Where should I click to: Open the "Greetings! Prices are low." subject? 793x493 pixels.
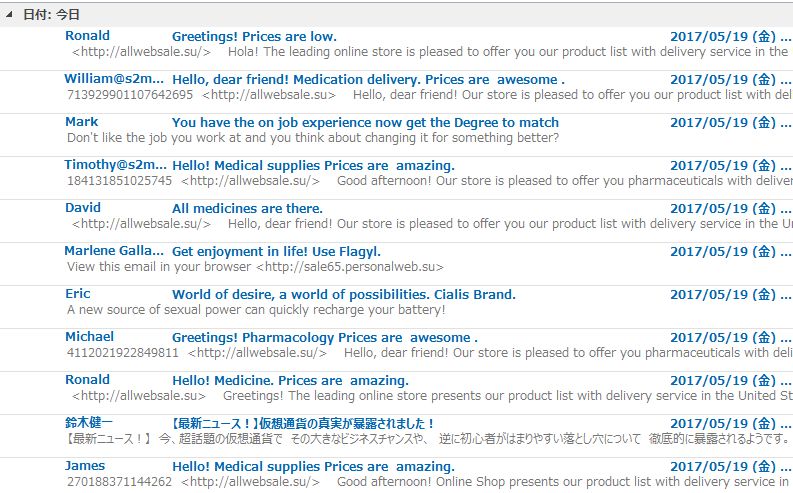tap(254, 37)
